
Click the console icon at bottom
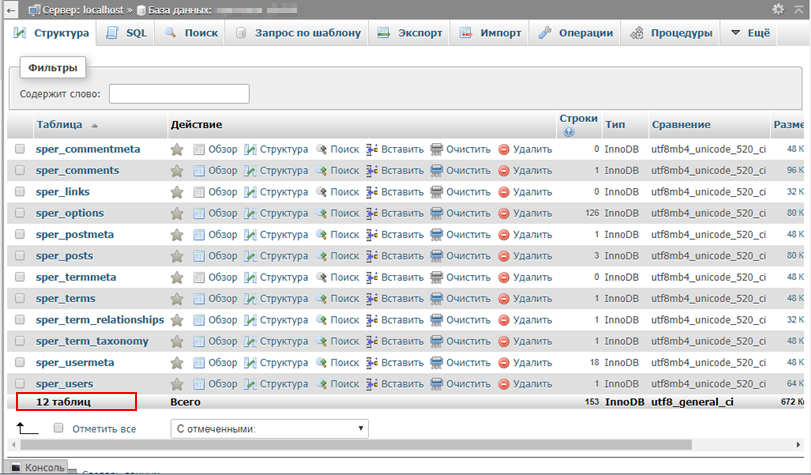[x=16, y=467]
